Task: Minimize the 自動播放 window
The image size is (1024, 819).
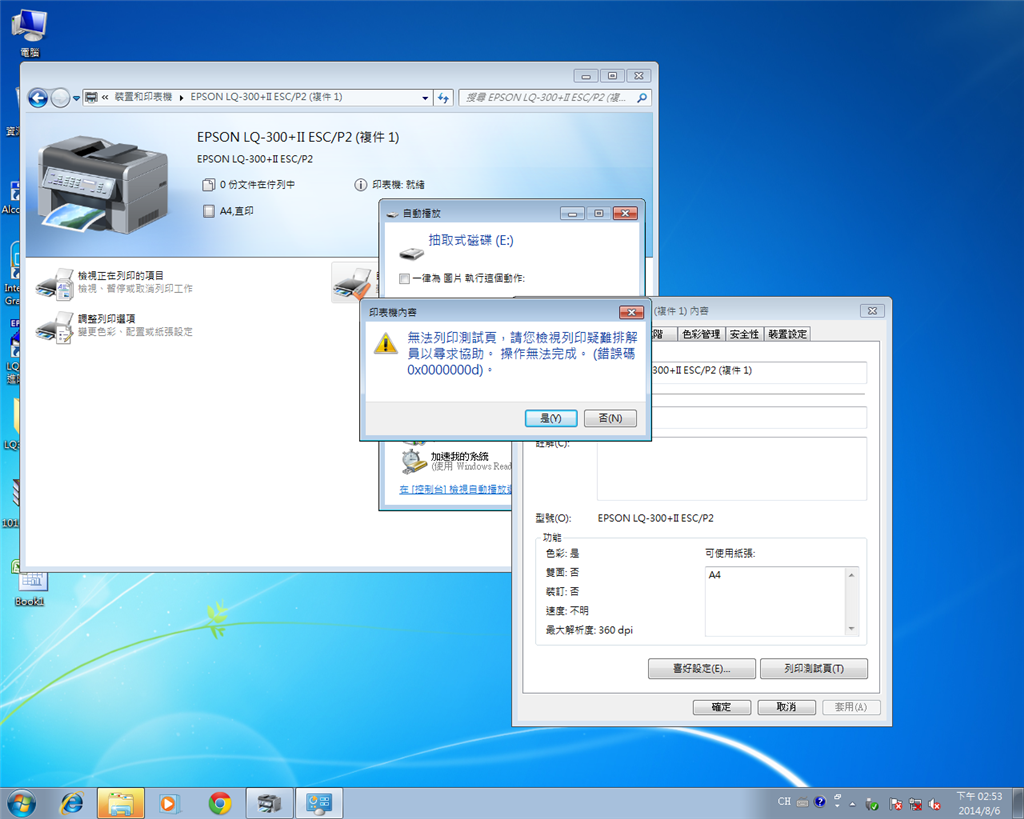Action: click(x=572, y=214)
